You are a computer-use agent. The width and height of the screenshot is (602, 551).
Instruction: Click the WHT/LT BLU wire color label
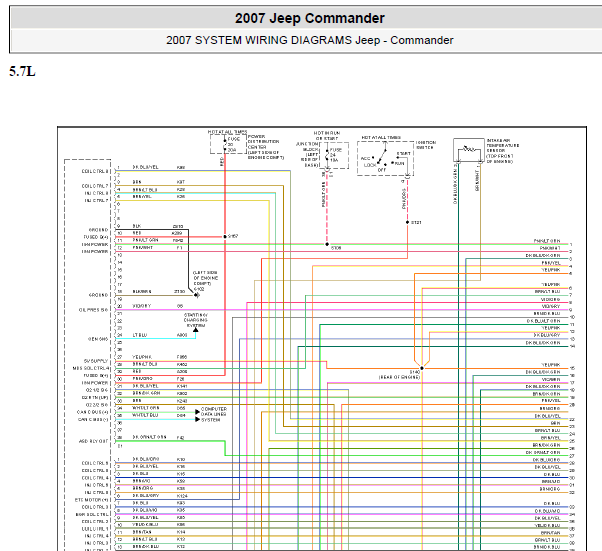tap(145, 415)
